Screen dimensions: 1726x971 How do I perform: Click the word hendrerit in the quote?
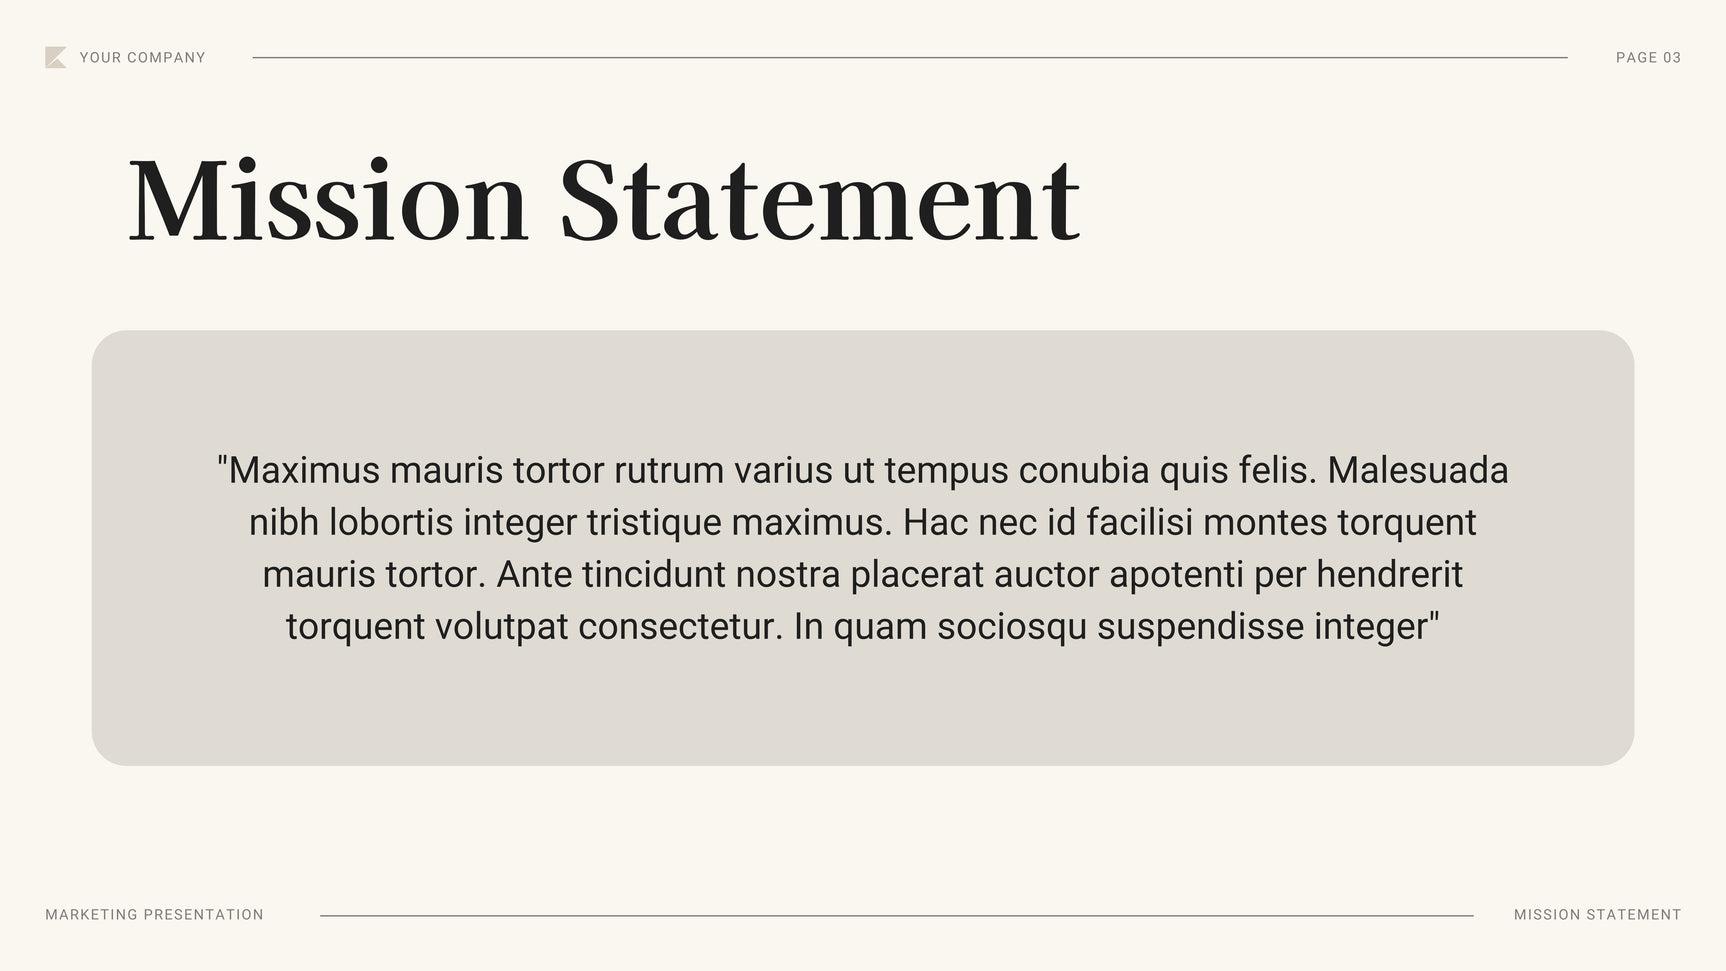(1389, 575)
